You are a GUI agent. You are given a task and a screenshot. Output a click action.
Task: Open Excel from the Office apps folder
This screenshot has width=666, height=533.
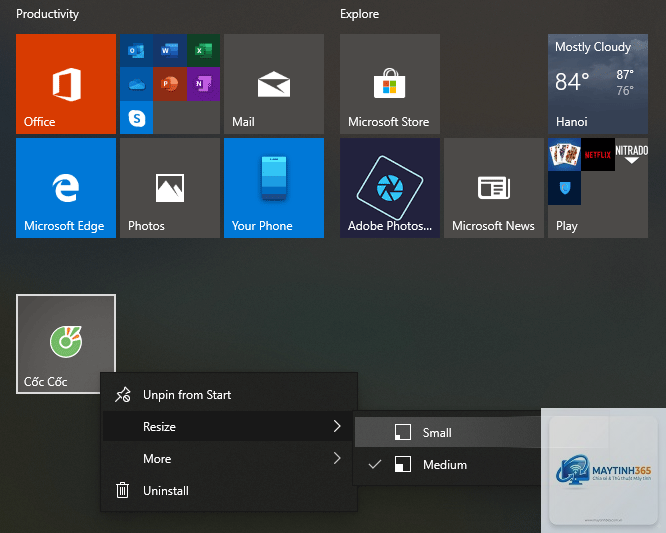203,51
